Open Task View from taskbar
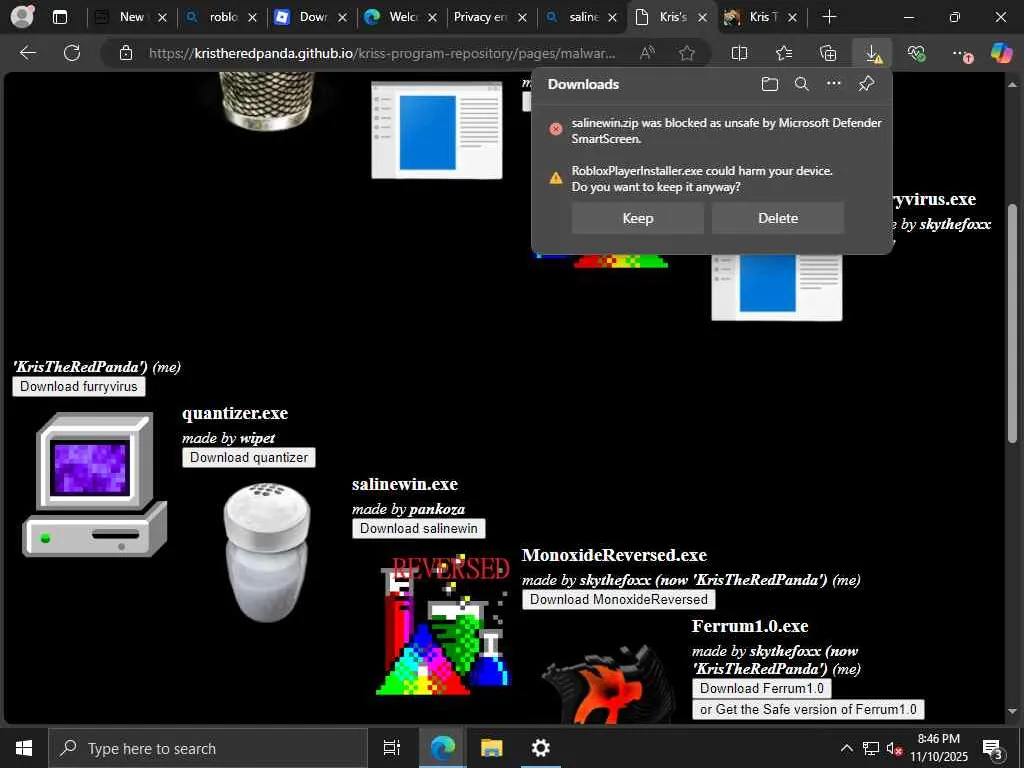 tap(391, 748)
